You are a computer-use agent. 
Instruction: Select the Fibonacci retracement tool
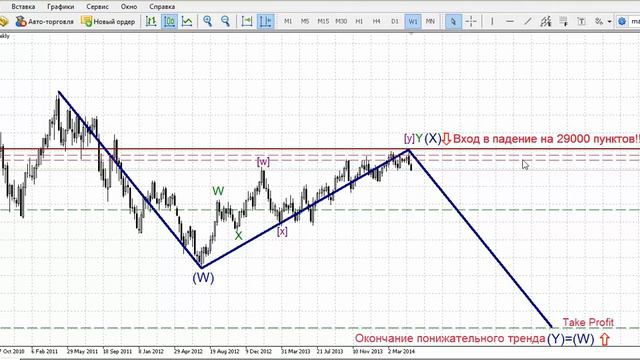tap(564, 22)
